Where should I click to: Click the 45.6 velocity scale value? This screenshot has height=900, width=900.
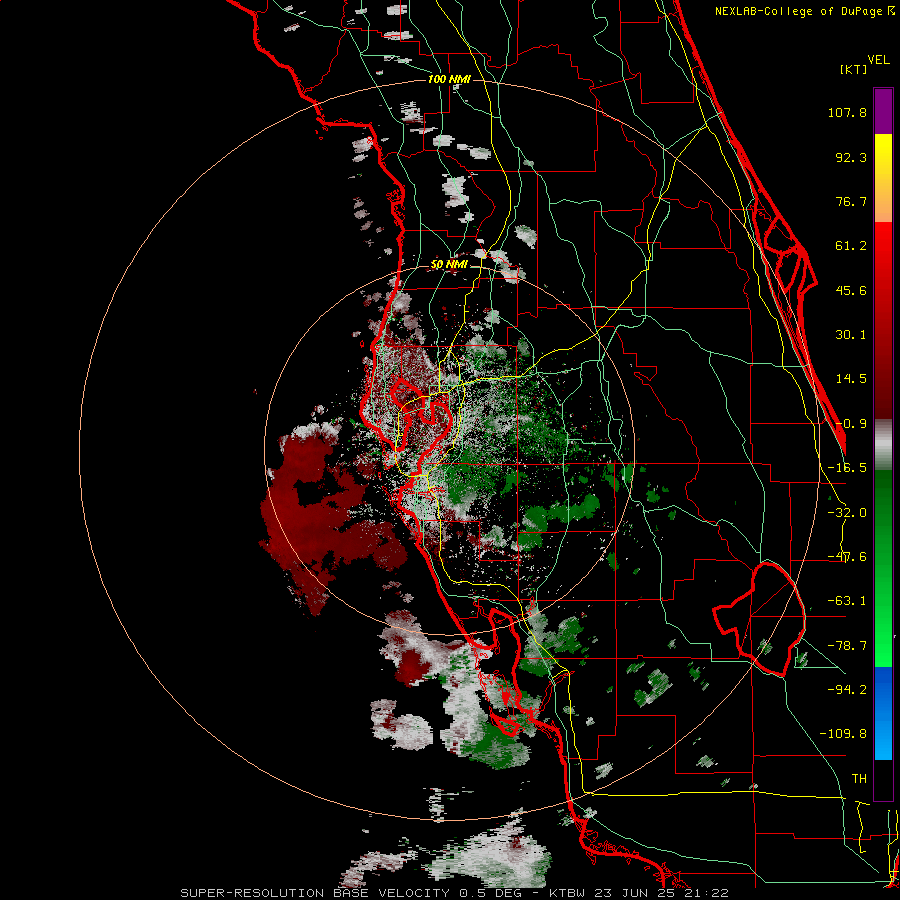[851, 290]
